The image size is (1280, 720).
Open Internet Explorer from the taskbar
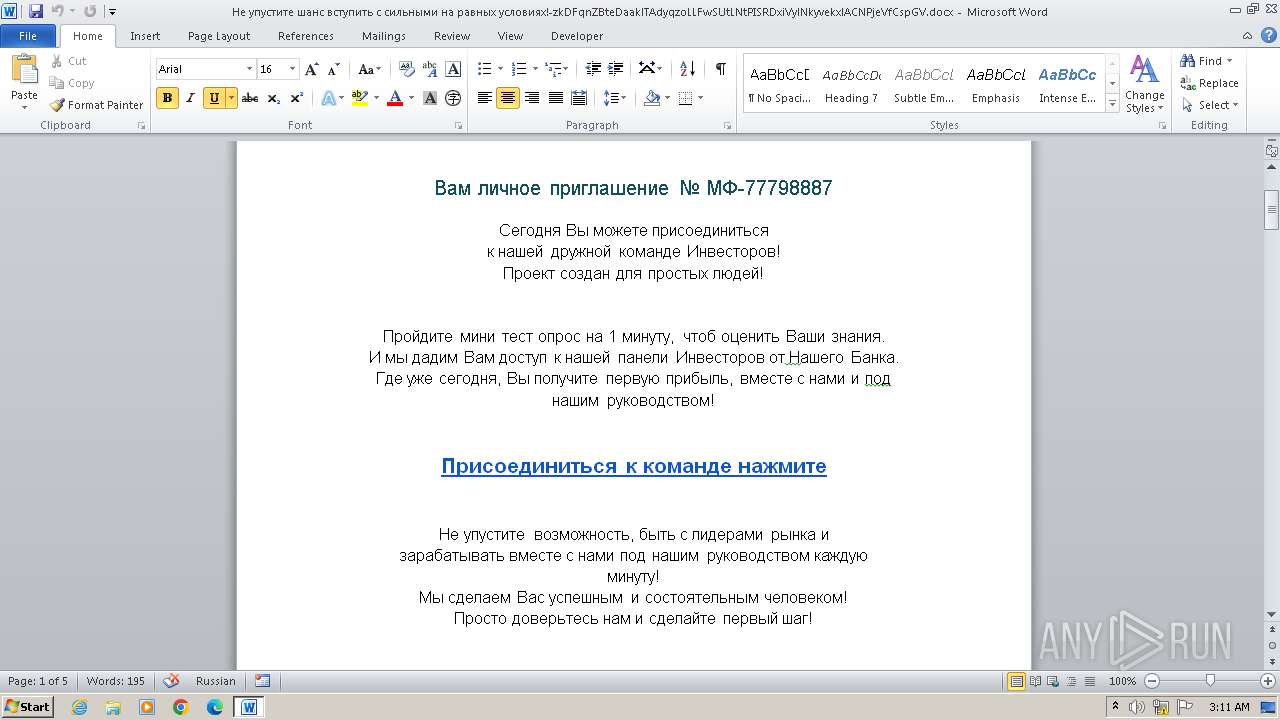coord(79,707)
